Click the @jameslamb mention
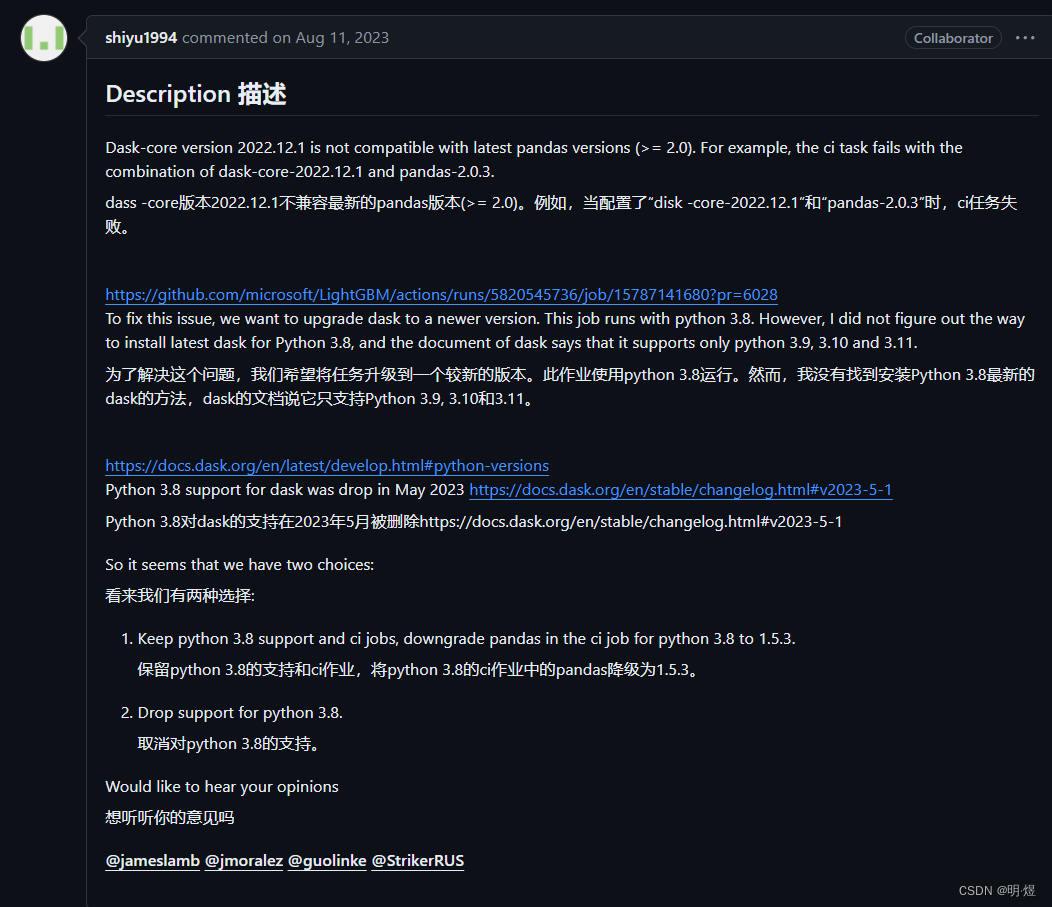 [x=152, y=861]
